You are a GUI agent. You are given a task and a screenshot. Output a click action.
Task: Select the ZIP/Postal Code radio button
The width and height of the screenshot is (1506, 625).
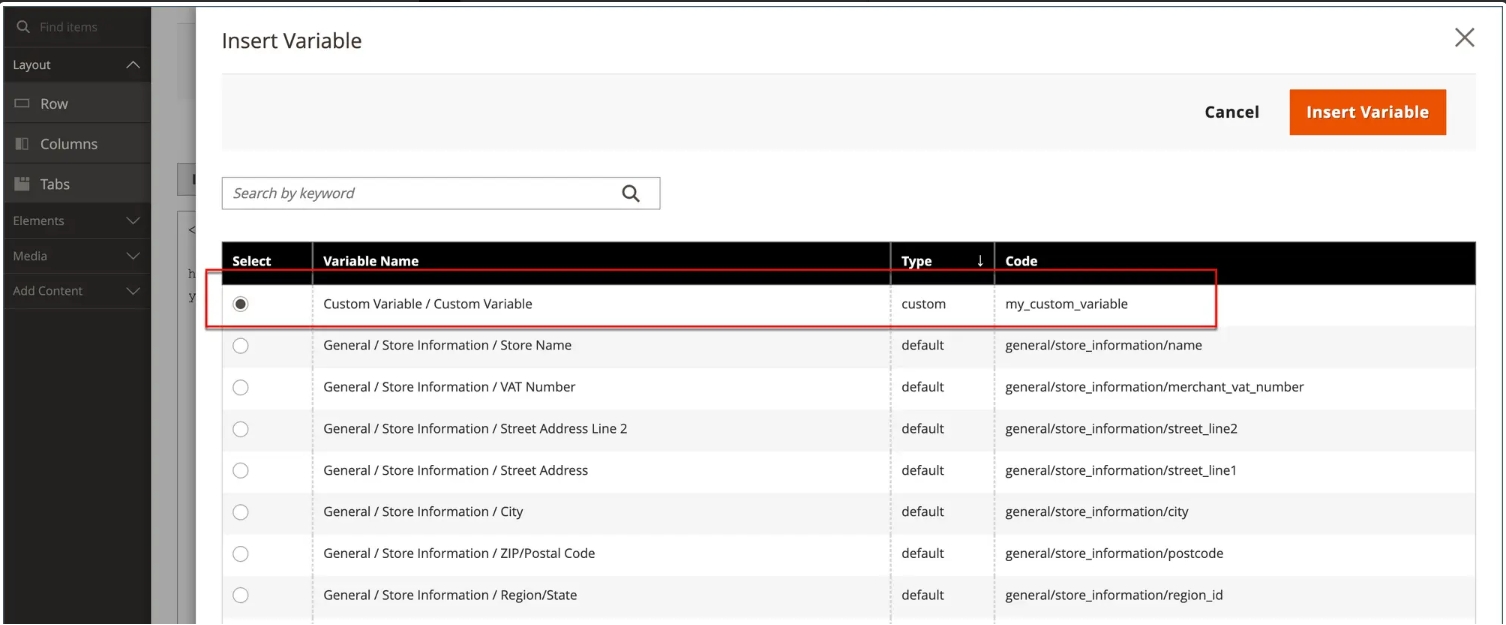coord(240,554)
